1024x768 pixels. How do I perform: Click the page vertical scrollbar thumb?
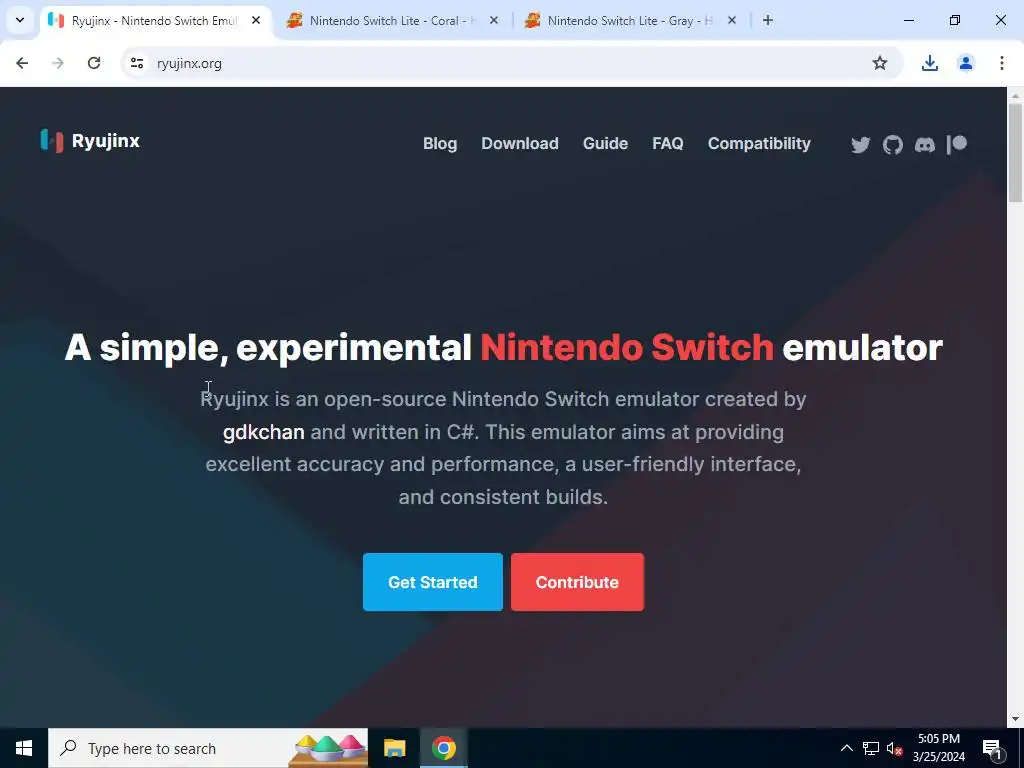click(x=1015, y=153)
